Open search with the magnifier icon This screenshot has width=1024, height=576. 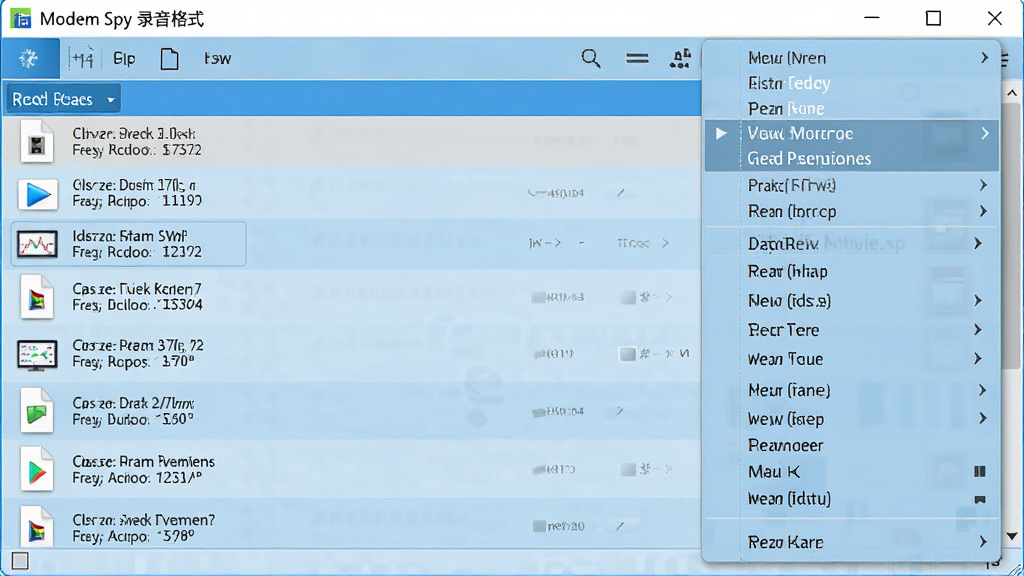[590, 59]
